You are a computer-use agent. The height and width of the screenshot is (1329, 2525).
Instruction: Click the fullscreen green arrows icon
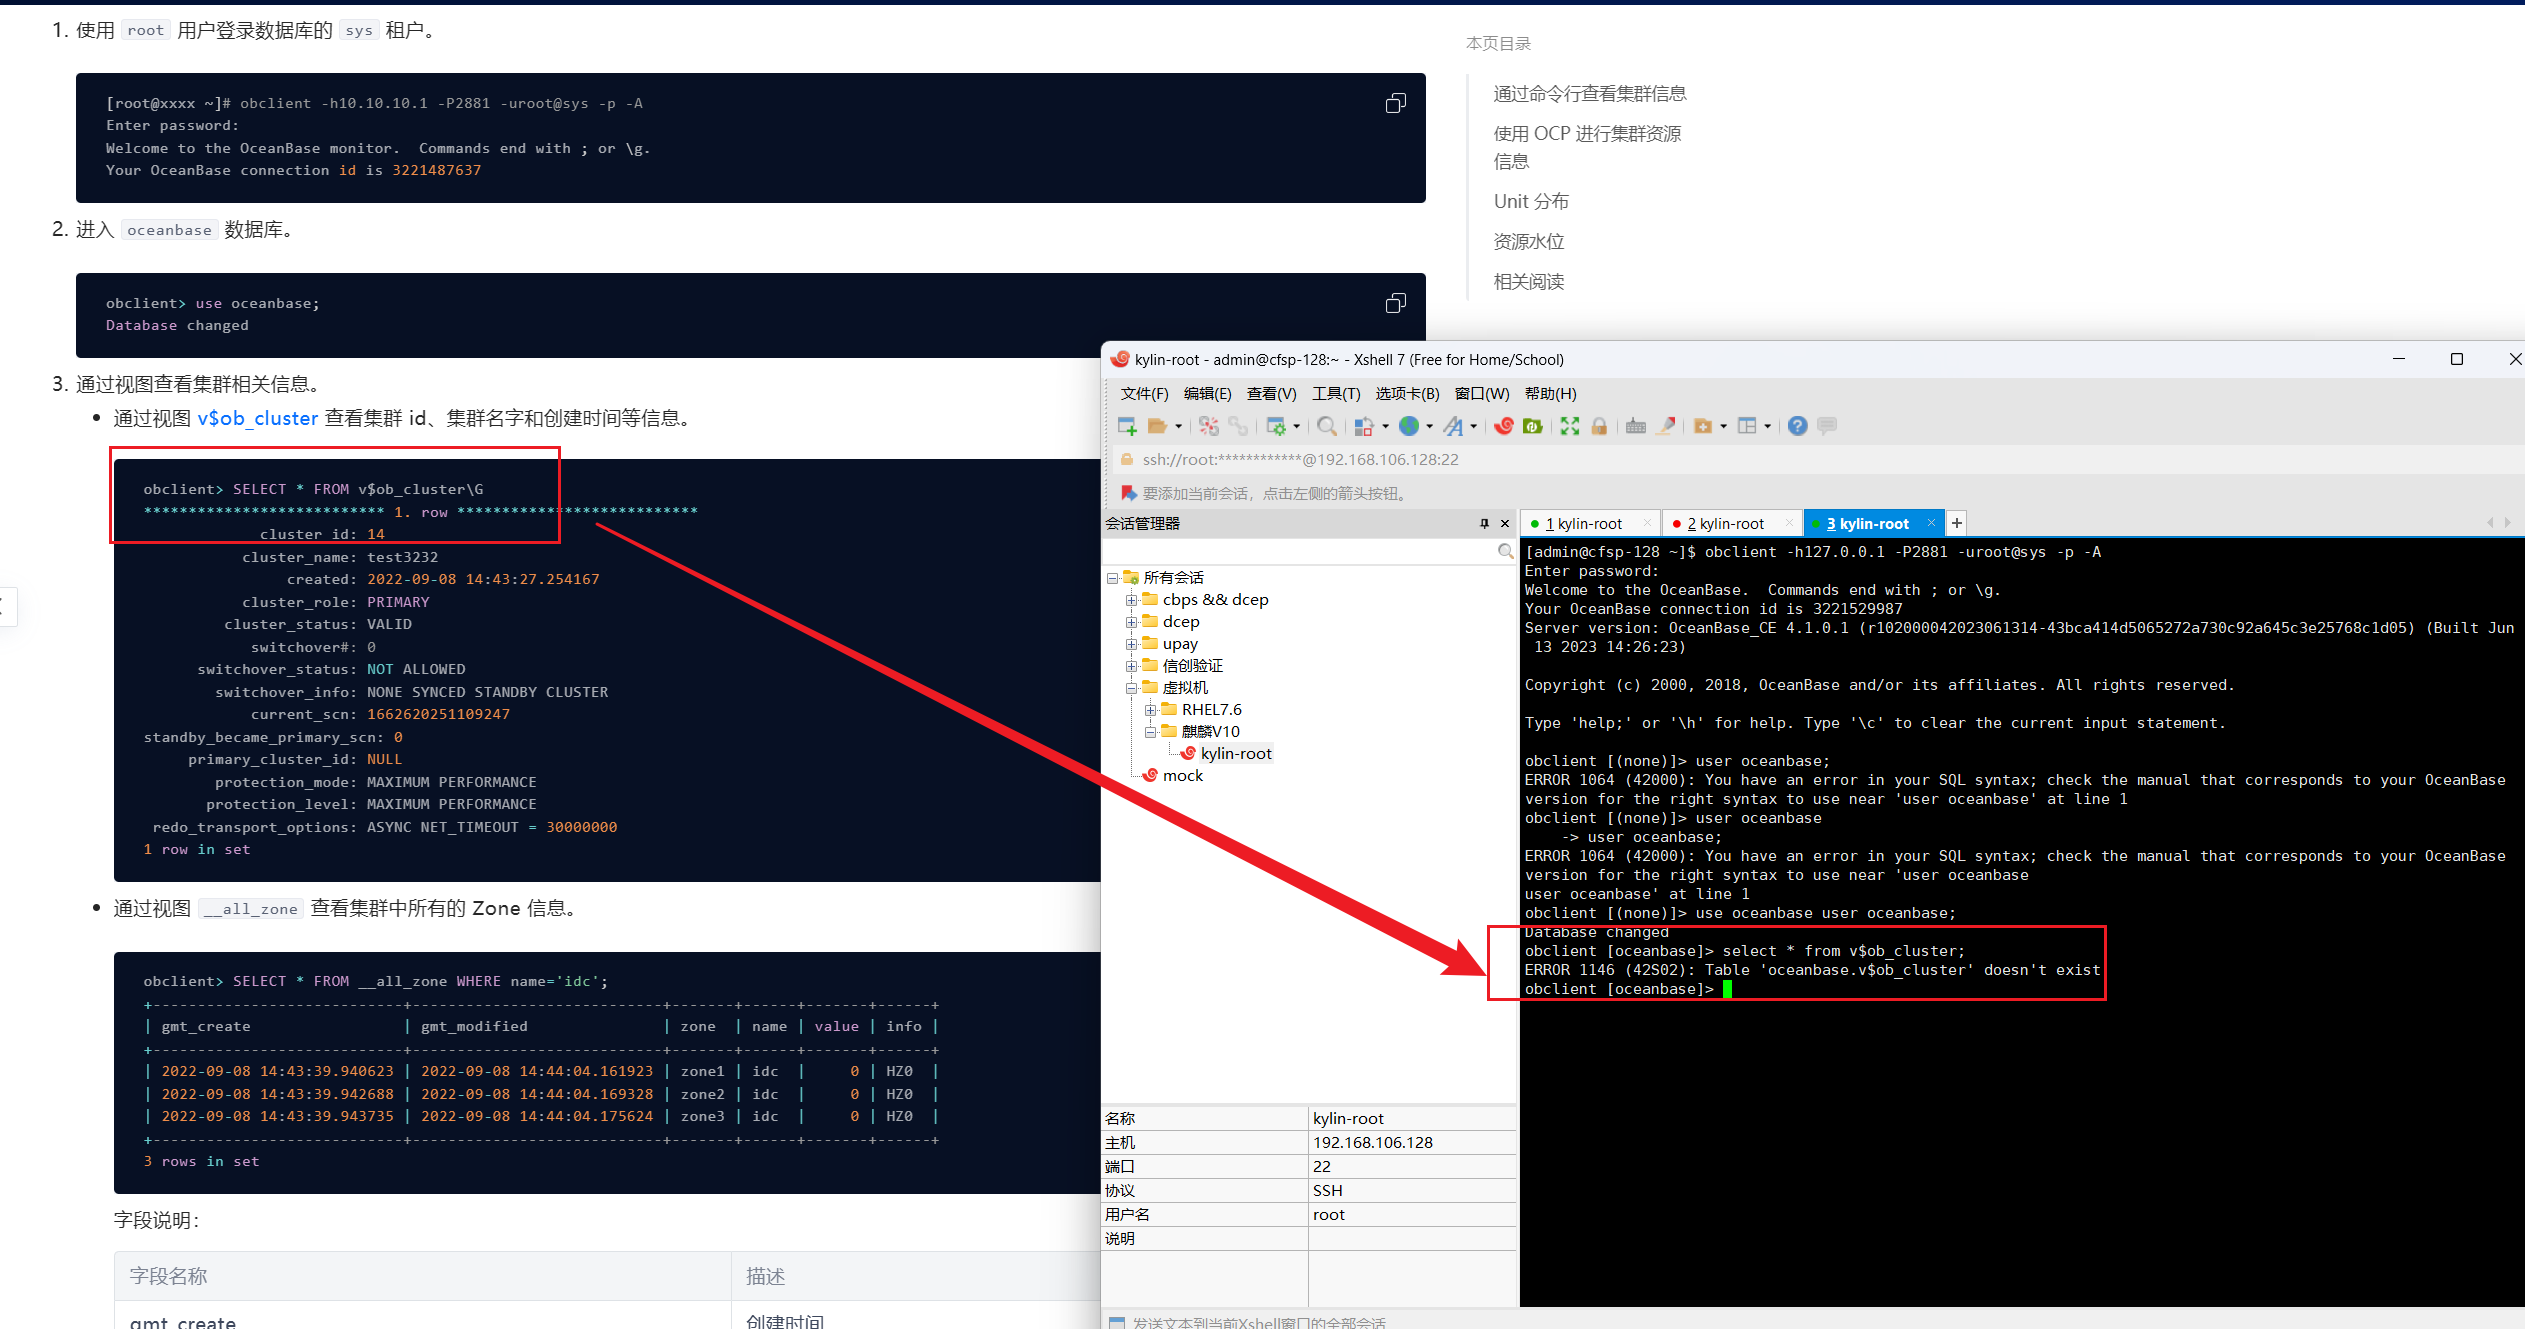pyautogui.click(x=1569, y=426)
